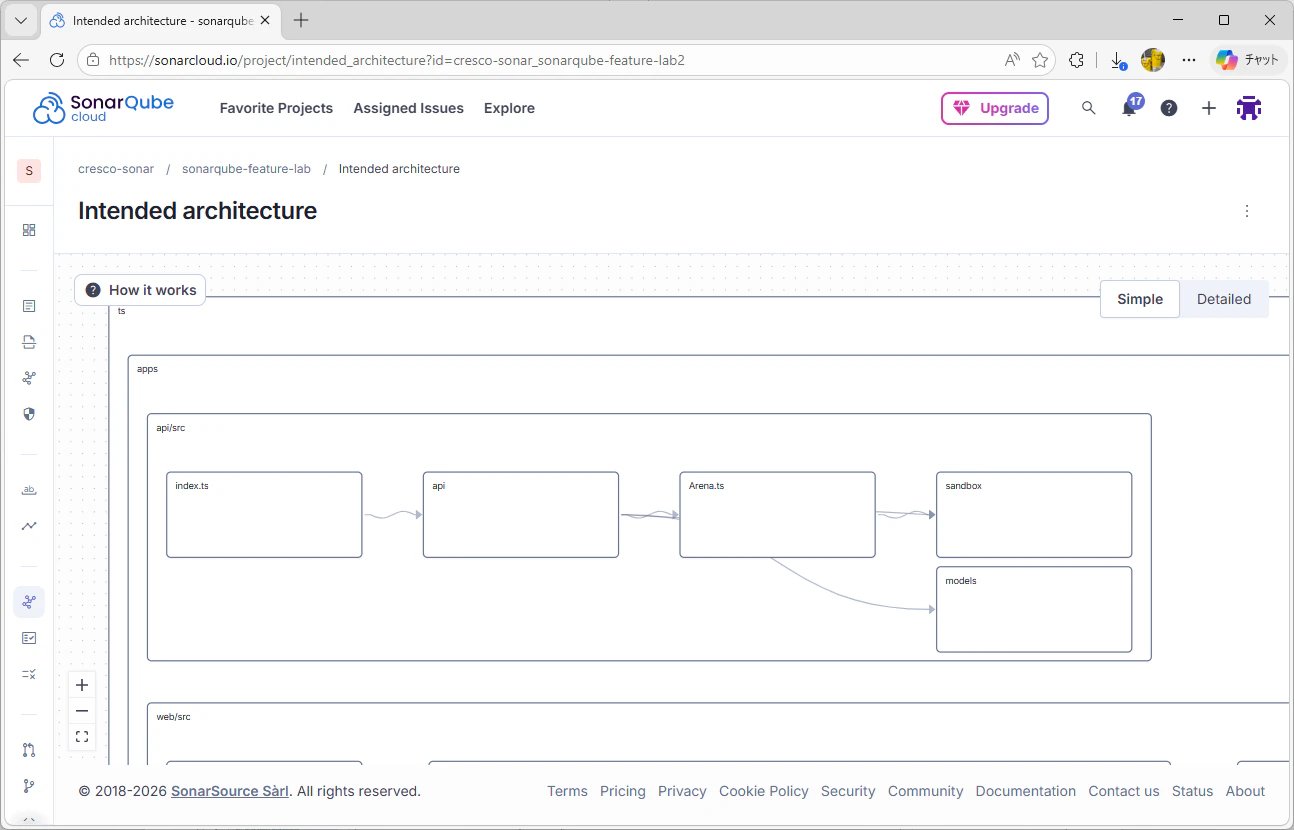Screen dimensions: 1294x830
Task: Select the 'api' node next to index.ts
Action: [521, 515]
